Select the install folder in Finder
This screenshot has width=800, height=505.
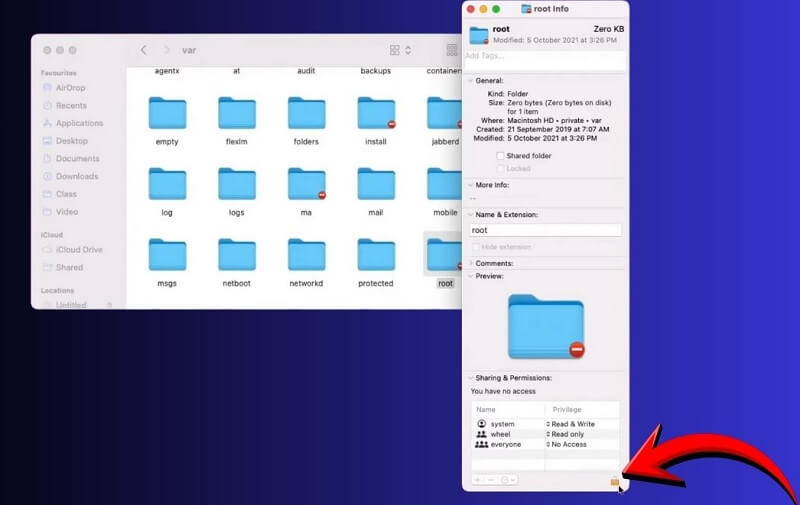pyautogui.click(x=376, y=113)
